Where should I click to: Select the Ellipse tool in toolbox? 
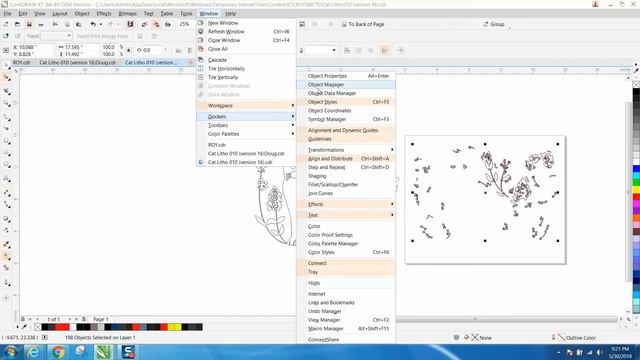pos(7,153)
